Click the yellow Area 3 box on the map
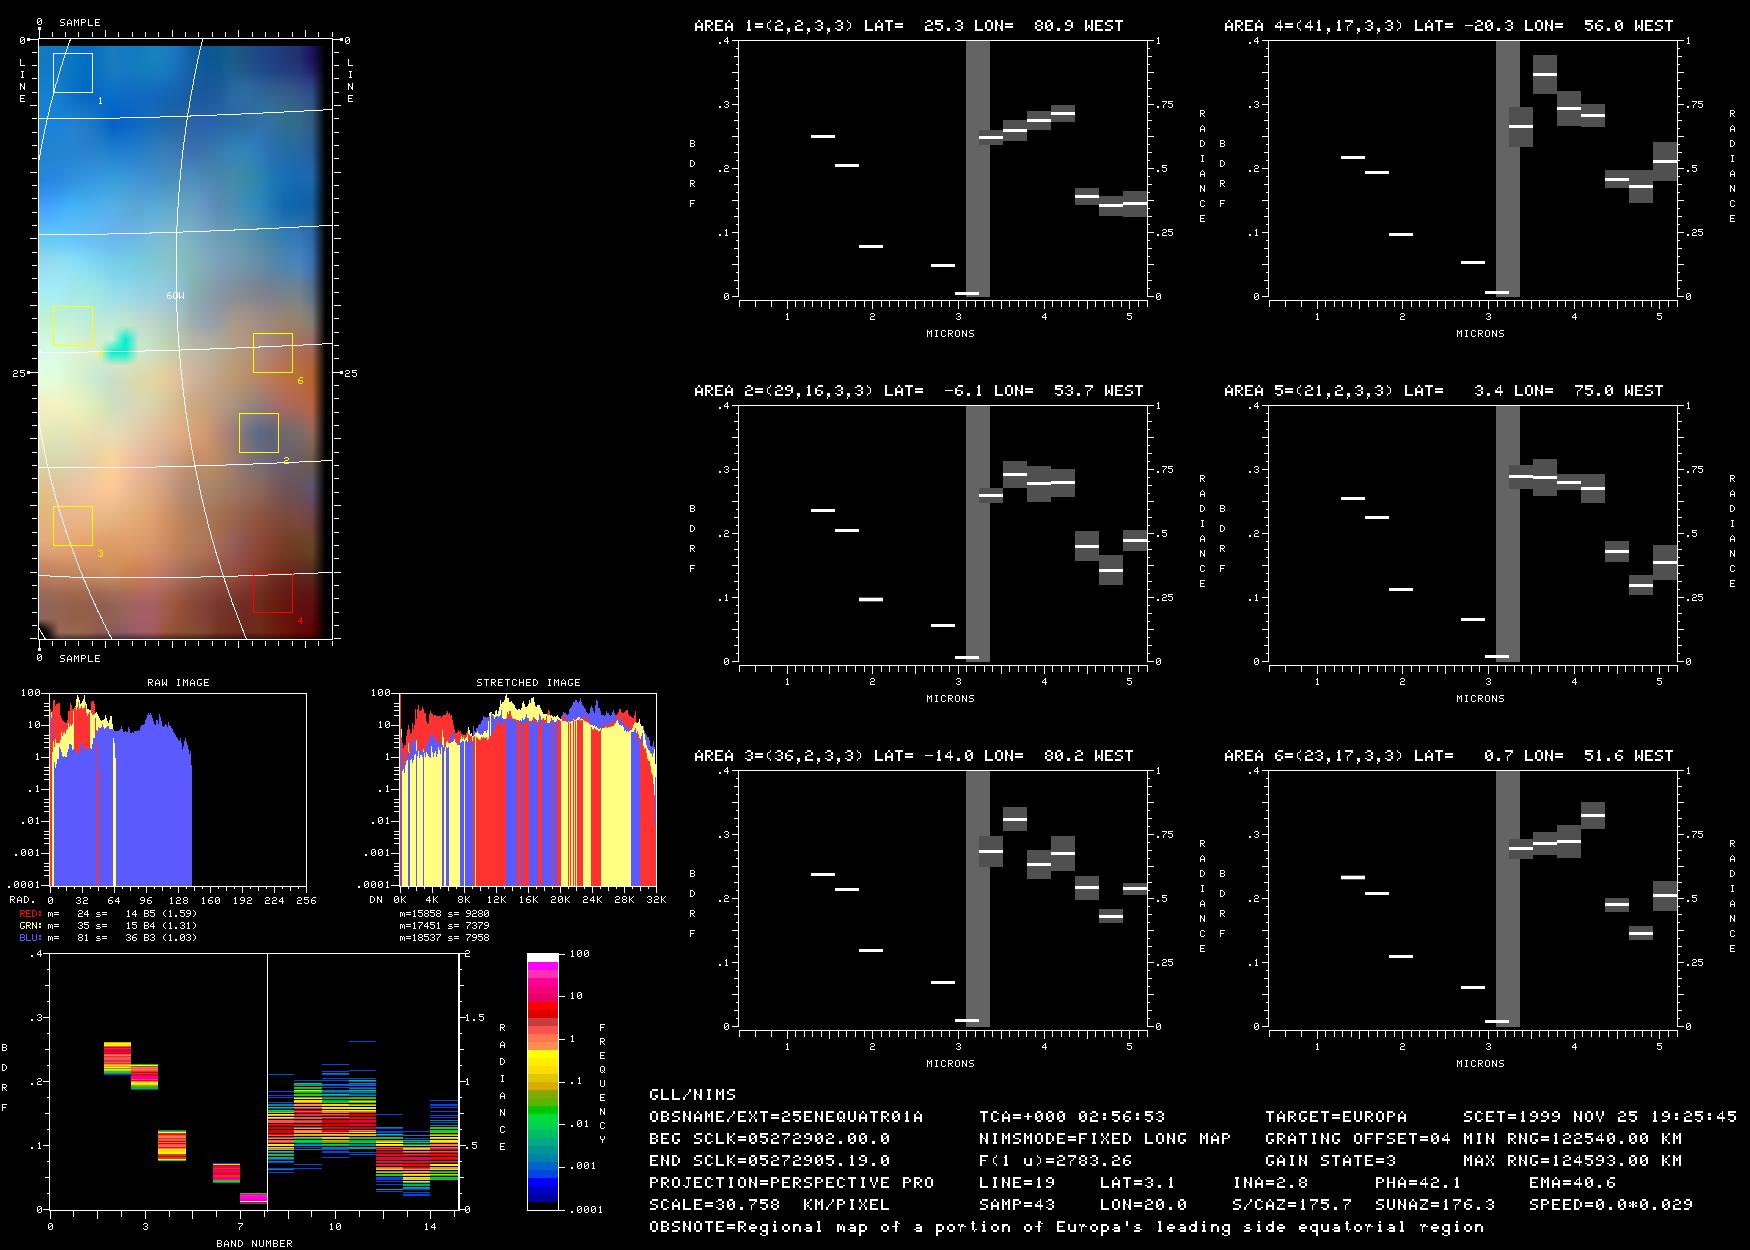1750x1250 pixels. (73, 526)
